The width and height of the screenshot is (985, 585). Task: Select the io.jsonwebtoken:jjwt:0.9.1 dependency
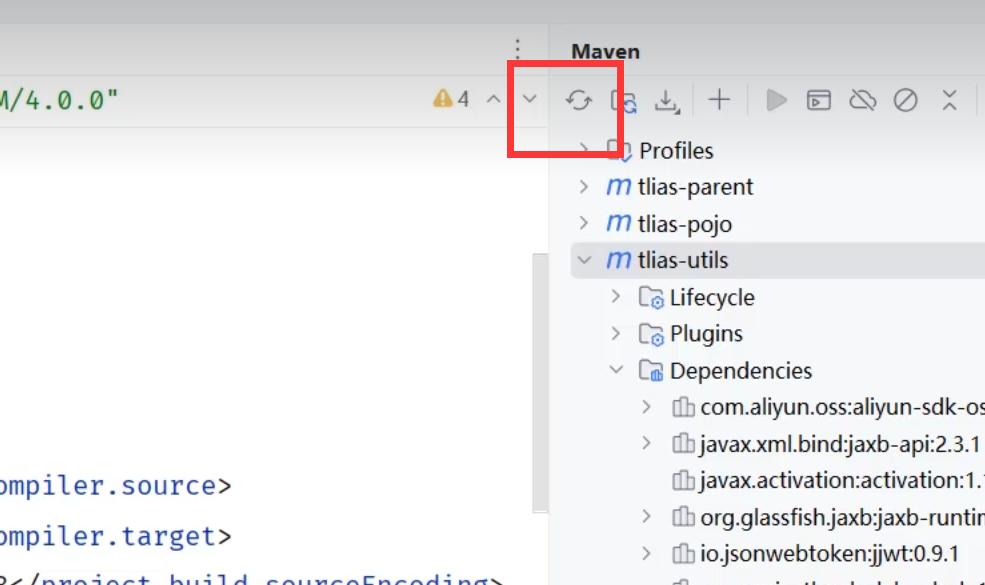pyautogui.click(x=829, y=554)
